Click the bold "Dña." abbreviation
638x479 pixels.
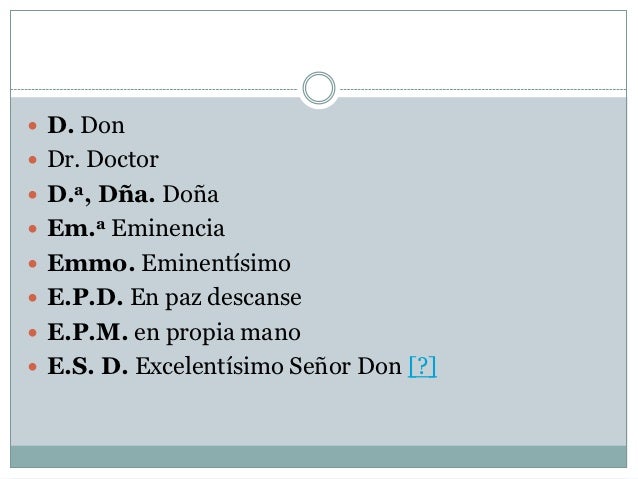[x=127, y=194]
